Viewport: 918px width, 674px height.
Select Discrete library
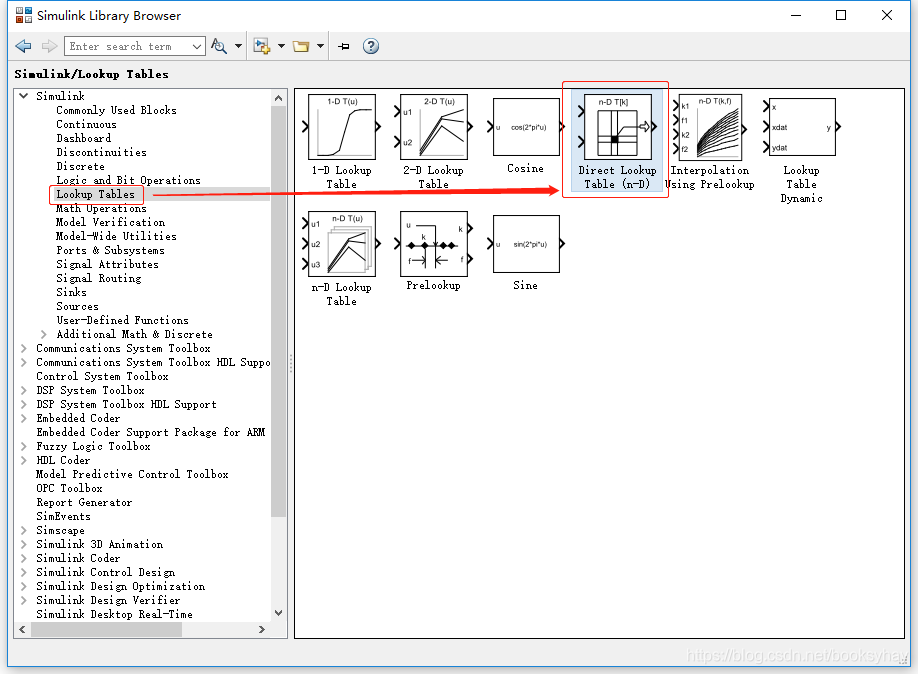click(80, 166)
